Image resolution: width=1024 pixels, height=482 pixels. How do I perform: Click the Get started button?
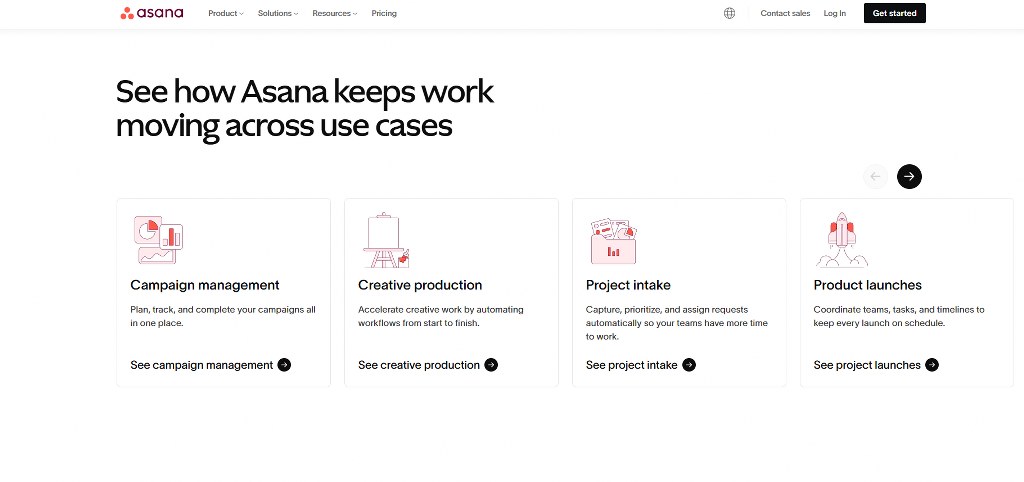[x=895, y=13]
